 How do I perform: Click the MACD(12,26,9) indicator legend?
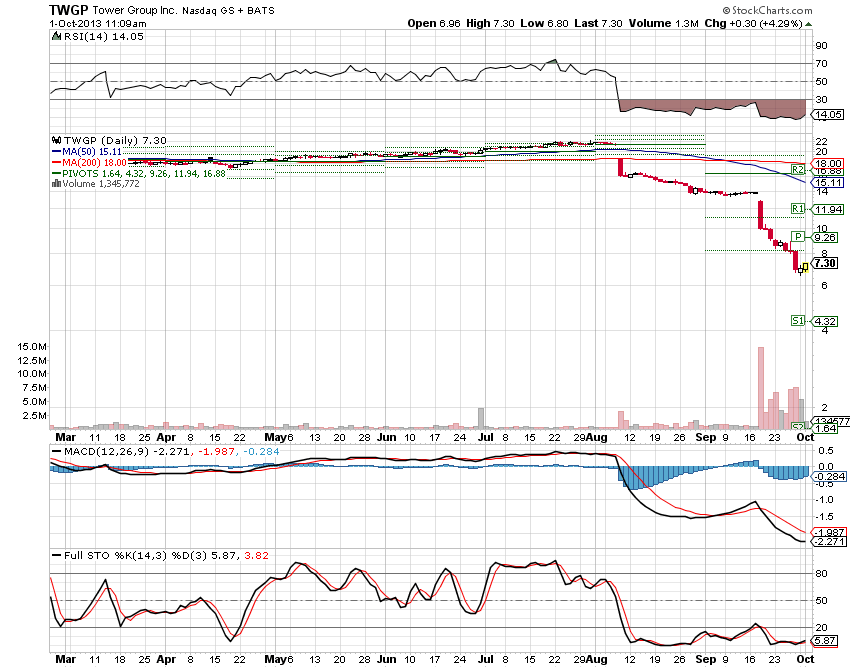(x=165, y=451)
